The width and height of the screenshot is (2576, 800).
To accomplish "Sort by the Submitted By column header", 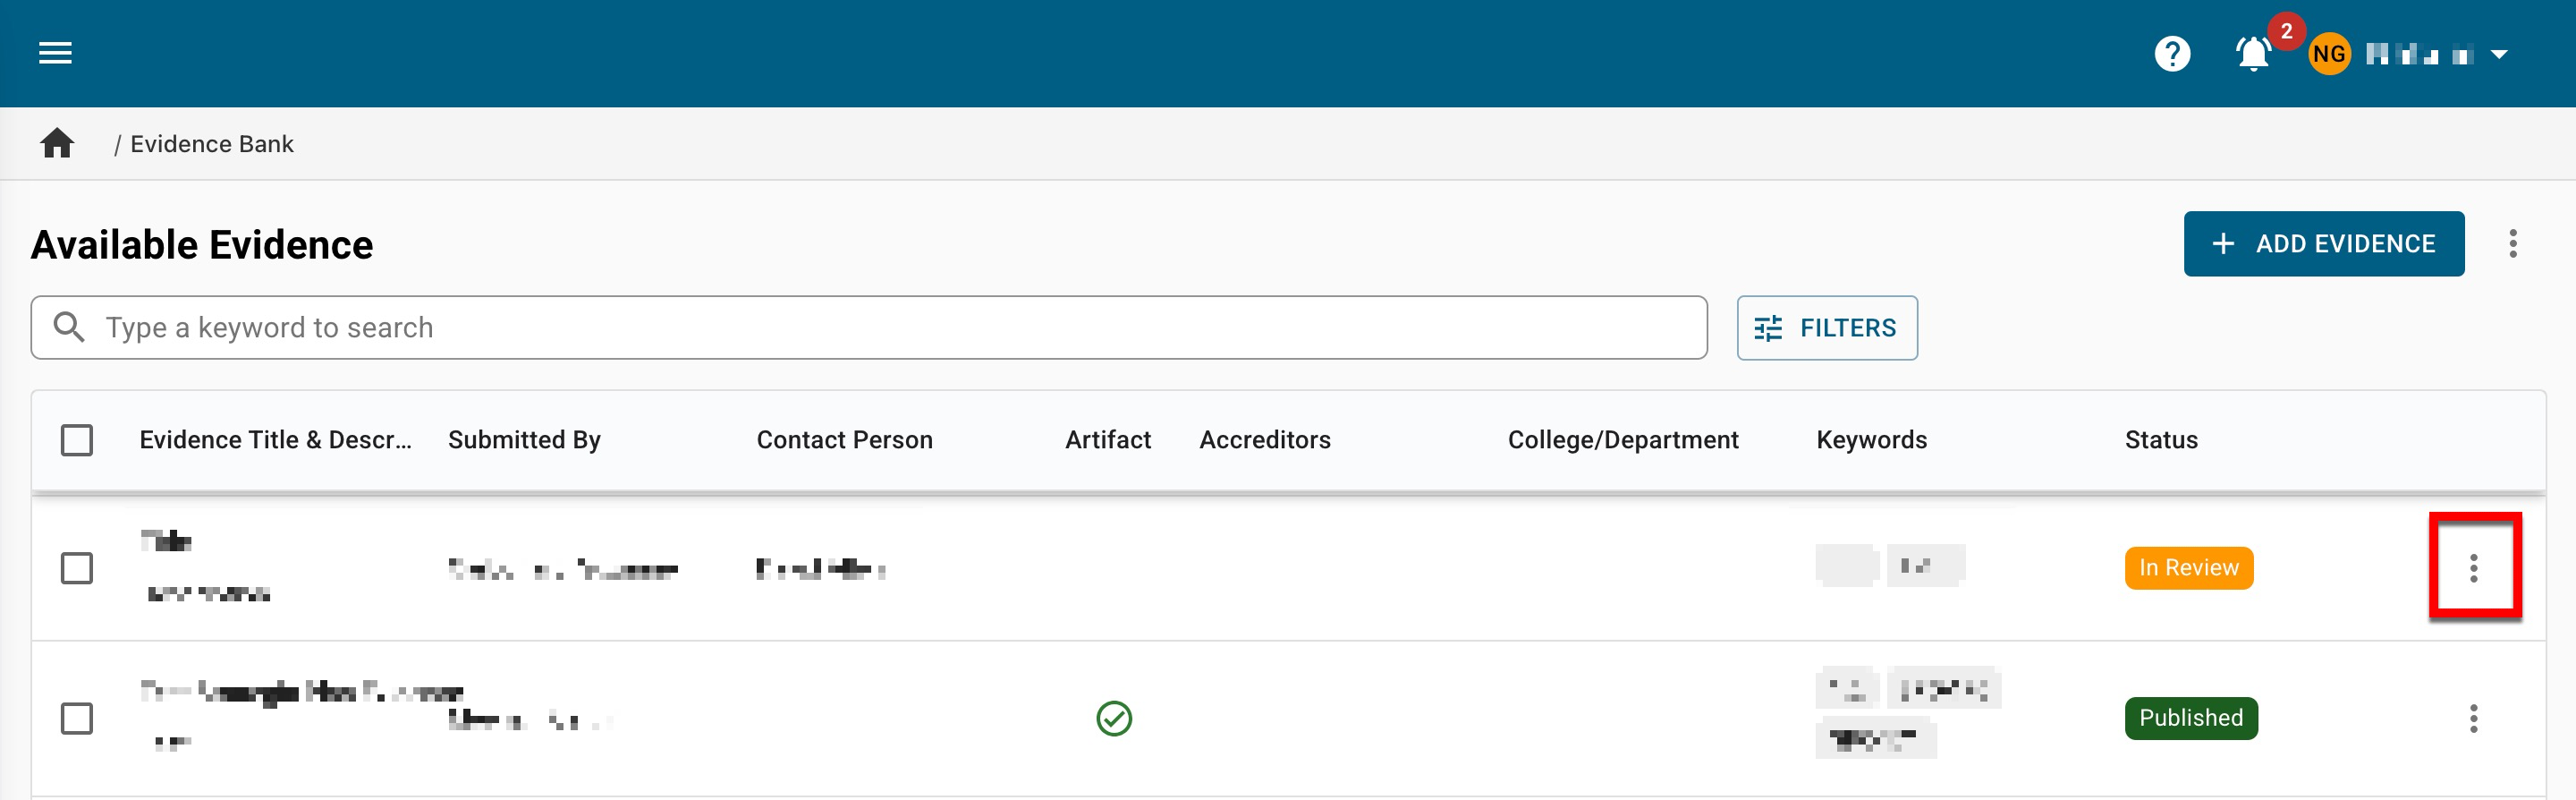I will coord(524,440).
